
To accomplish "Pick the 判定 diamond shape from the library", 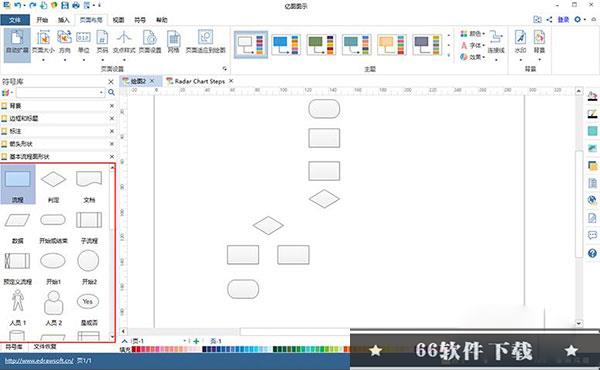I will (x=53, y=185).
